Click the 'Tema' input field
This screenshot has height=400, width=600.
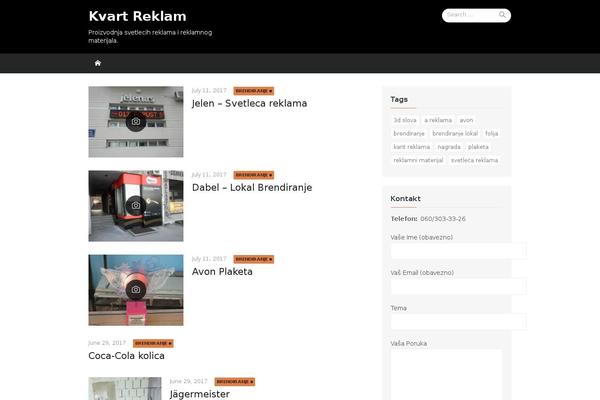point(458,322)
